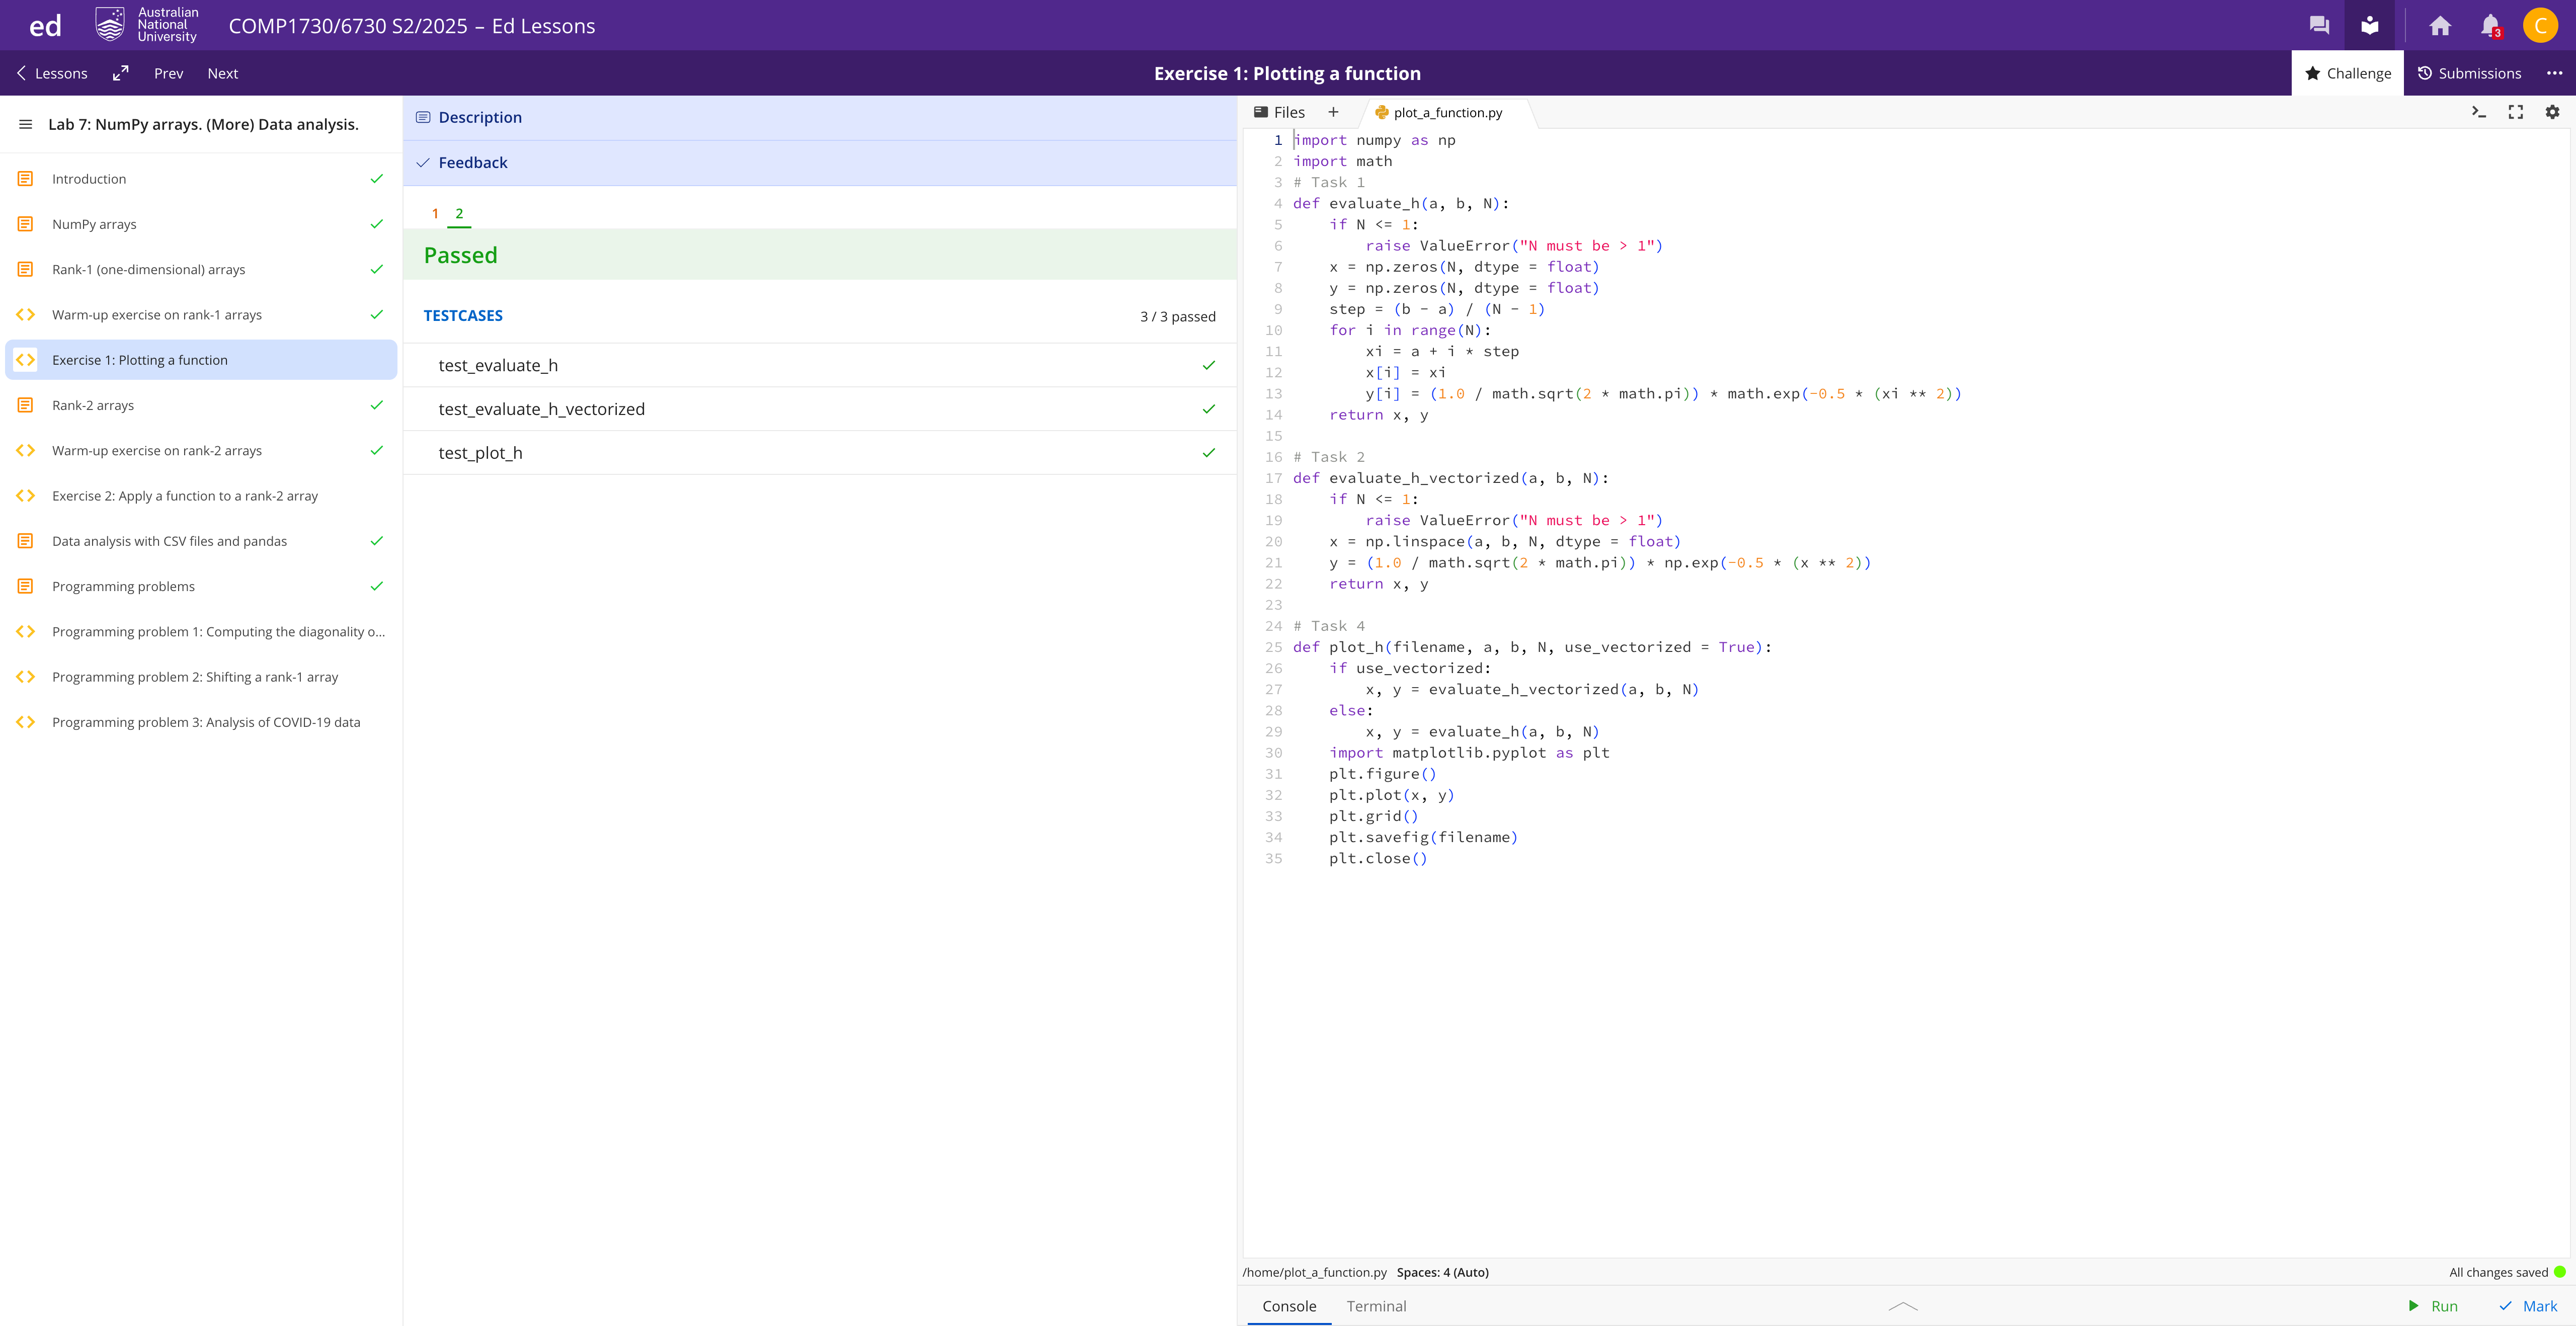Open Exercise 2: Apply a function slide
Viewport: 2576px width, 1326px height.
click(x=201, y=496)
